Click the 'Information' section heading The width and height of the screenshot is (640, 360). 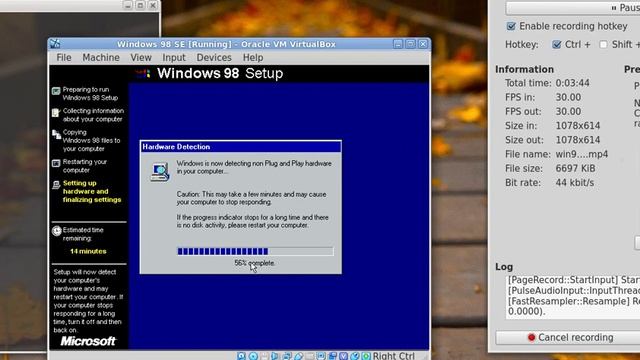524,69
